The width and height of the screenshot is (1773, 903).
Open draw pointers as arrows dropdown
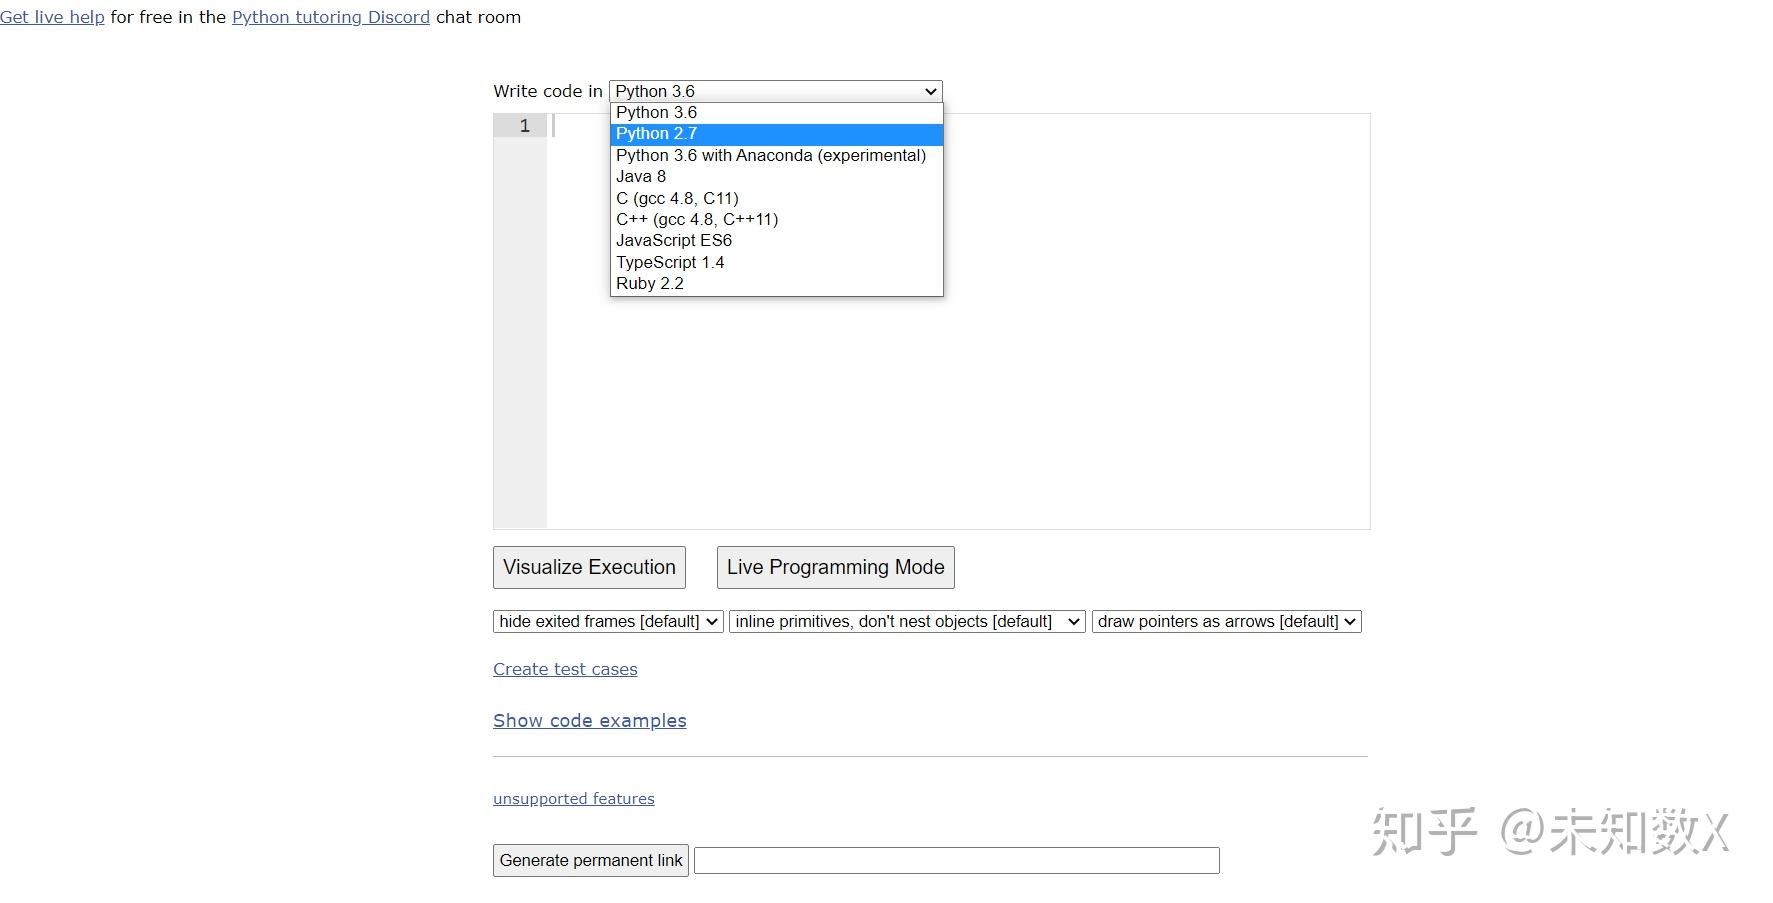click(1226, 621)
